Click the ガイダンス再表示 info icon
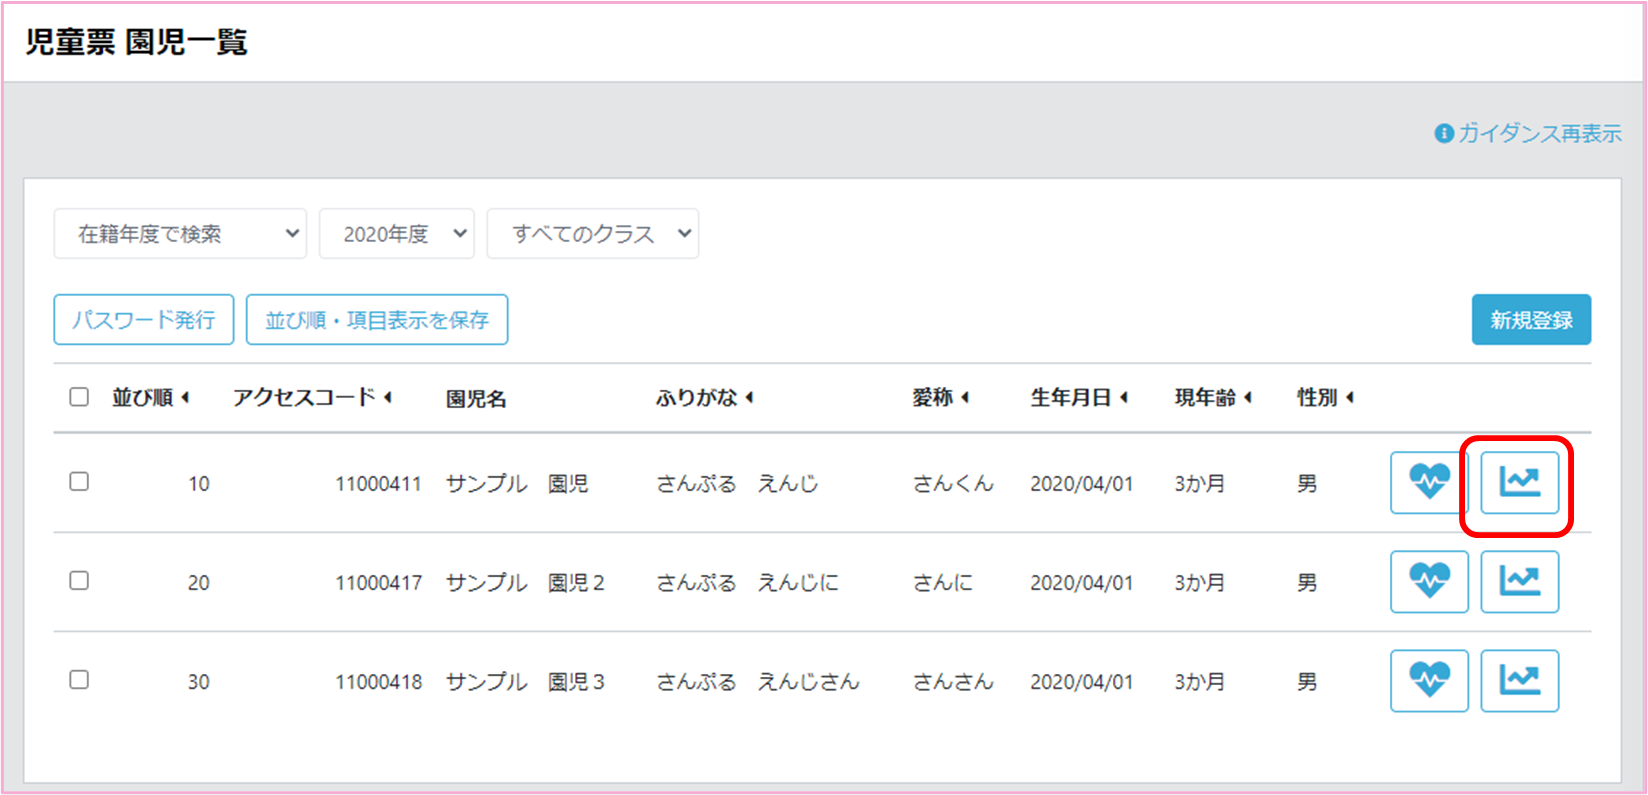 (x=1443, y=133)
